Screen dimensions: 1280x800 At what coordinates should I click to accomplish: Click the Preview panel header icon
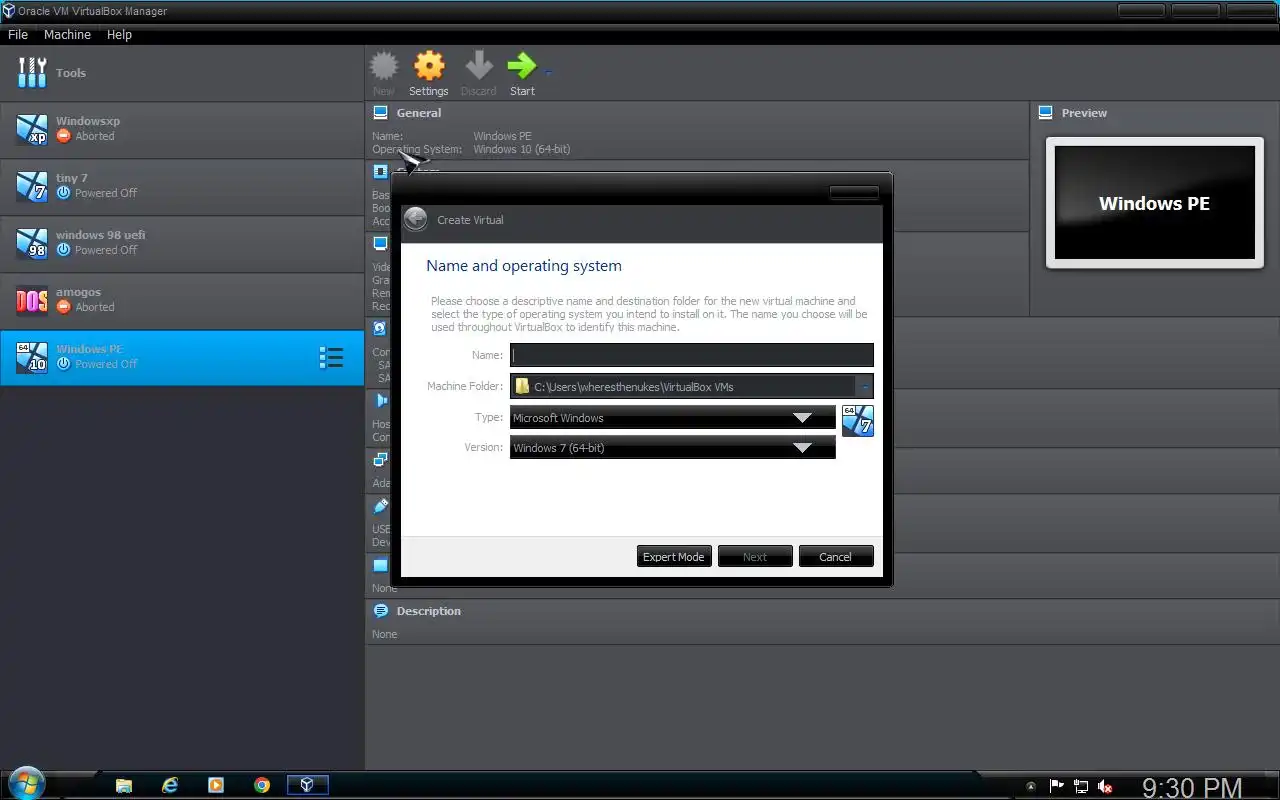tap(1046, 113)
